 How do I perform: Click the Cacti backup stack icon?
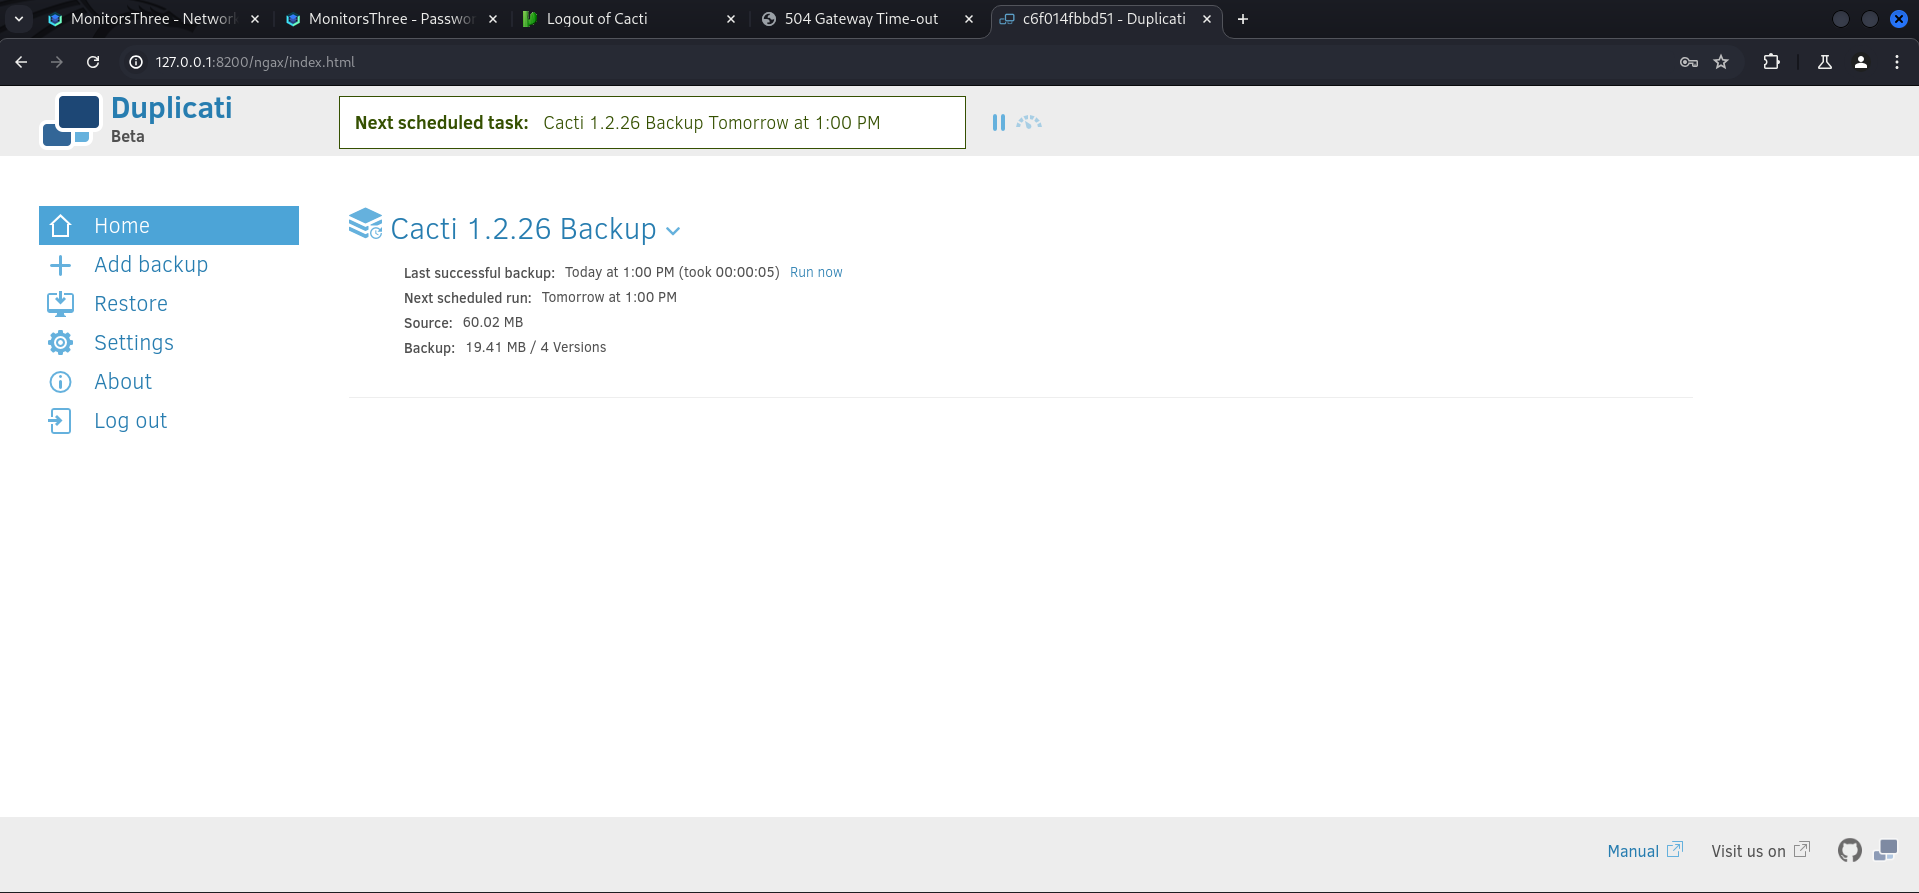coord(365,224)
